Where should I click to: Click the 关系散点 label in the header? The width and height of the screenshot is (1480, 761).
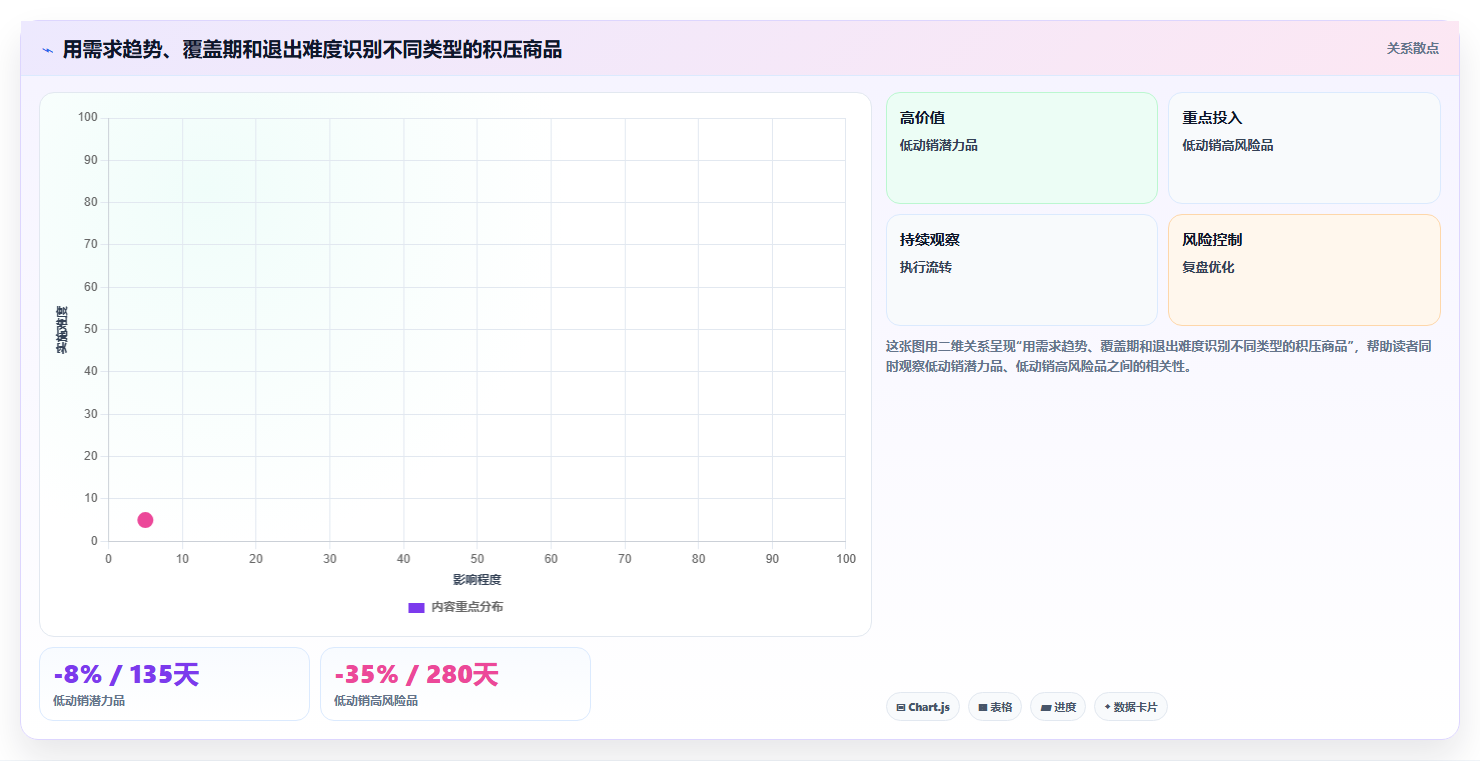tap(1412, 48)
